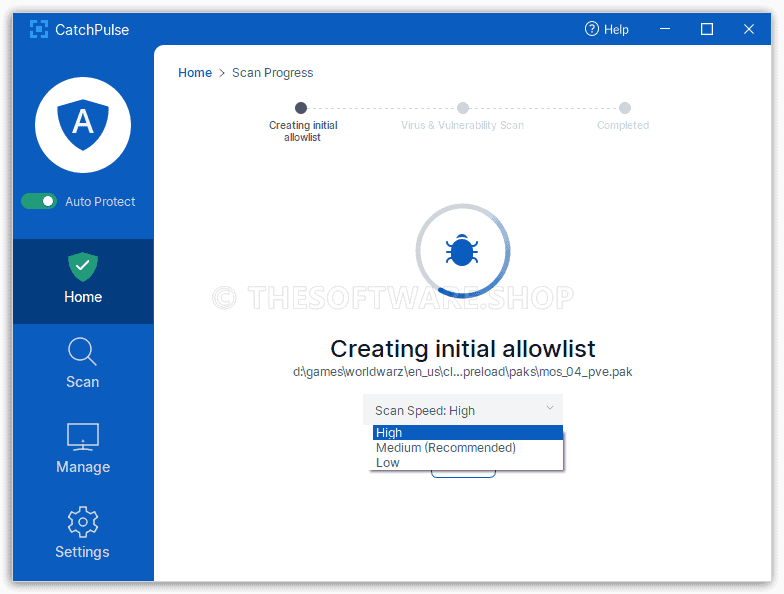Viewport: 784px width, 594px height.
Task: Click the monitor Manage icon
Action: pyautogui.click(x=83, y=436)
